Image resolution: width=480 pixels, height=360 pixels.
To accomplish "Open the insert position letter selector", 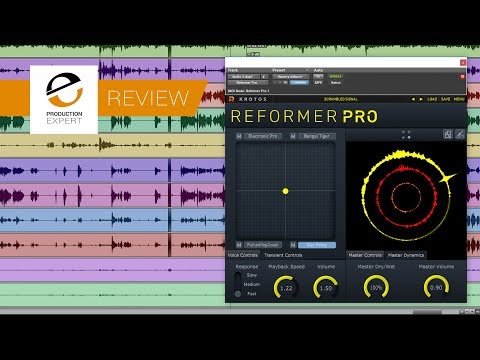I will pyautogui.click(x=264, y=76).
